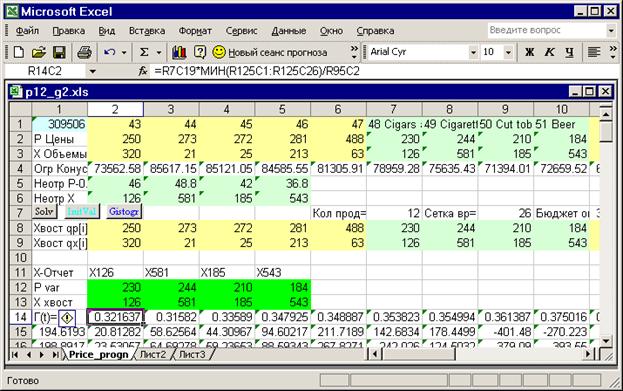Open the Вид menu
623x391 pixels.
pyautogui.click(x=106, y=31)
